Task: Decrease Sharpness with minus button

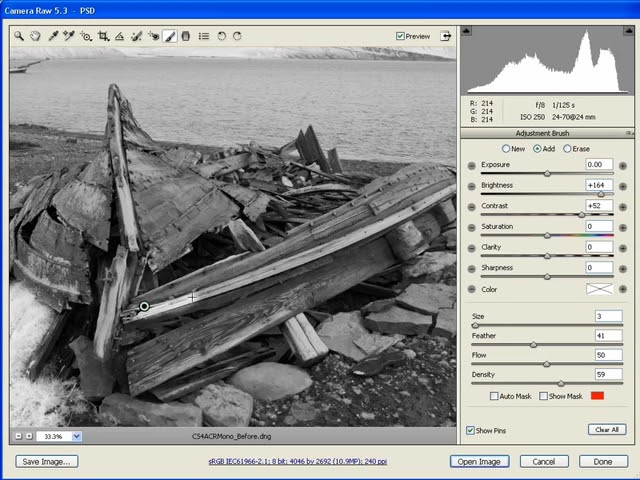Action: click(471, 269)
